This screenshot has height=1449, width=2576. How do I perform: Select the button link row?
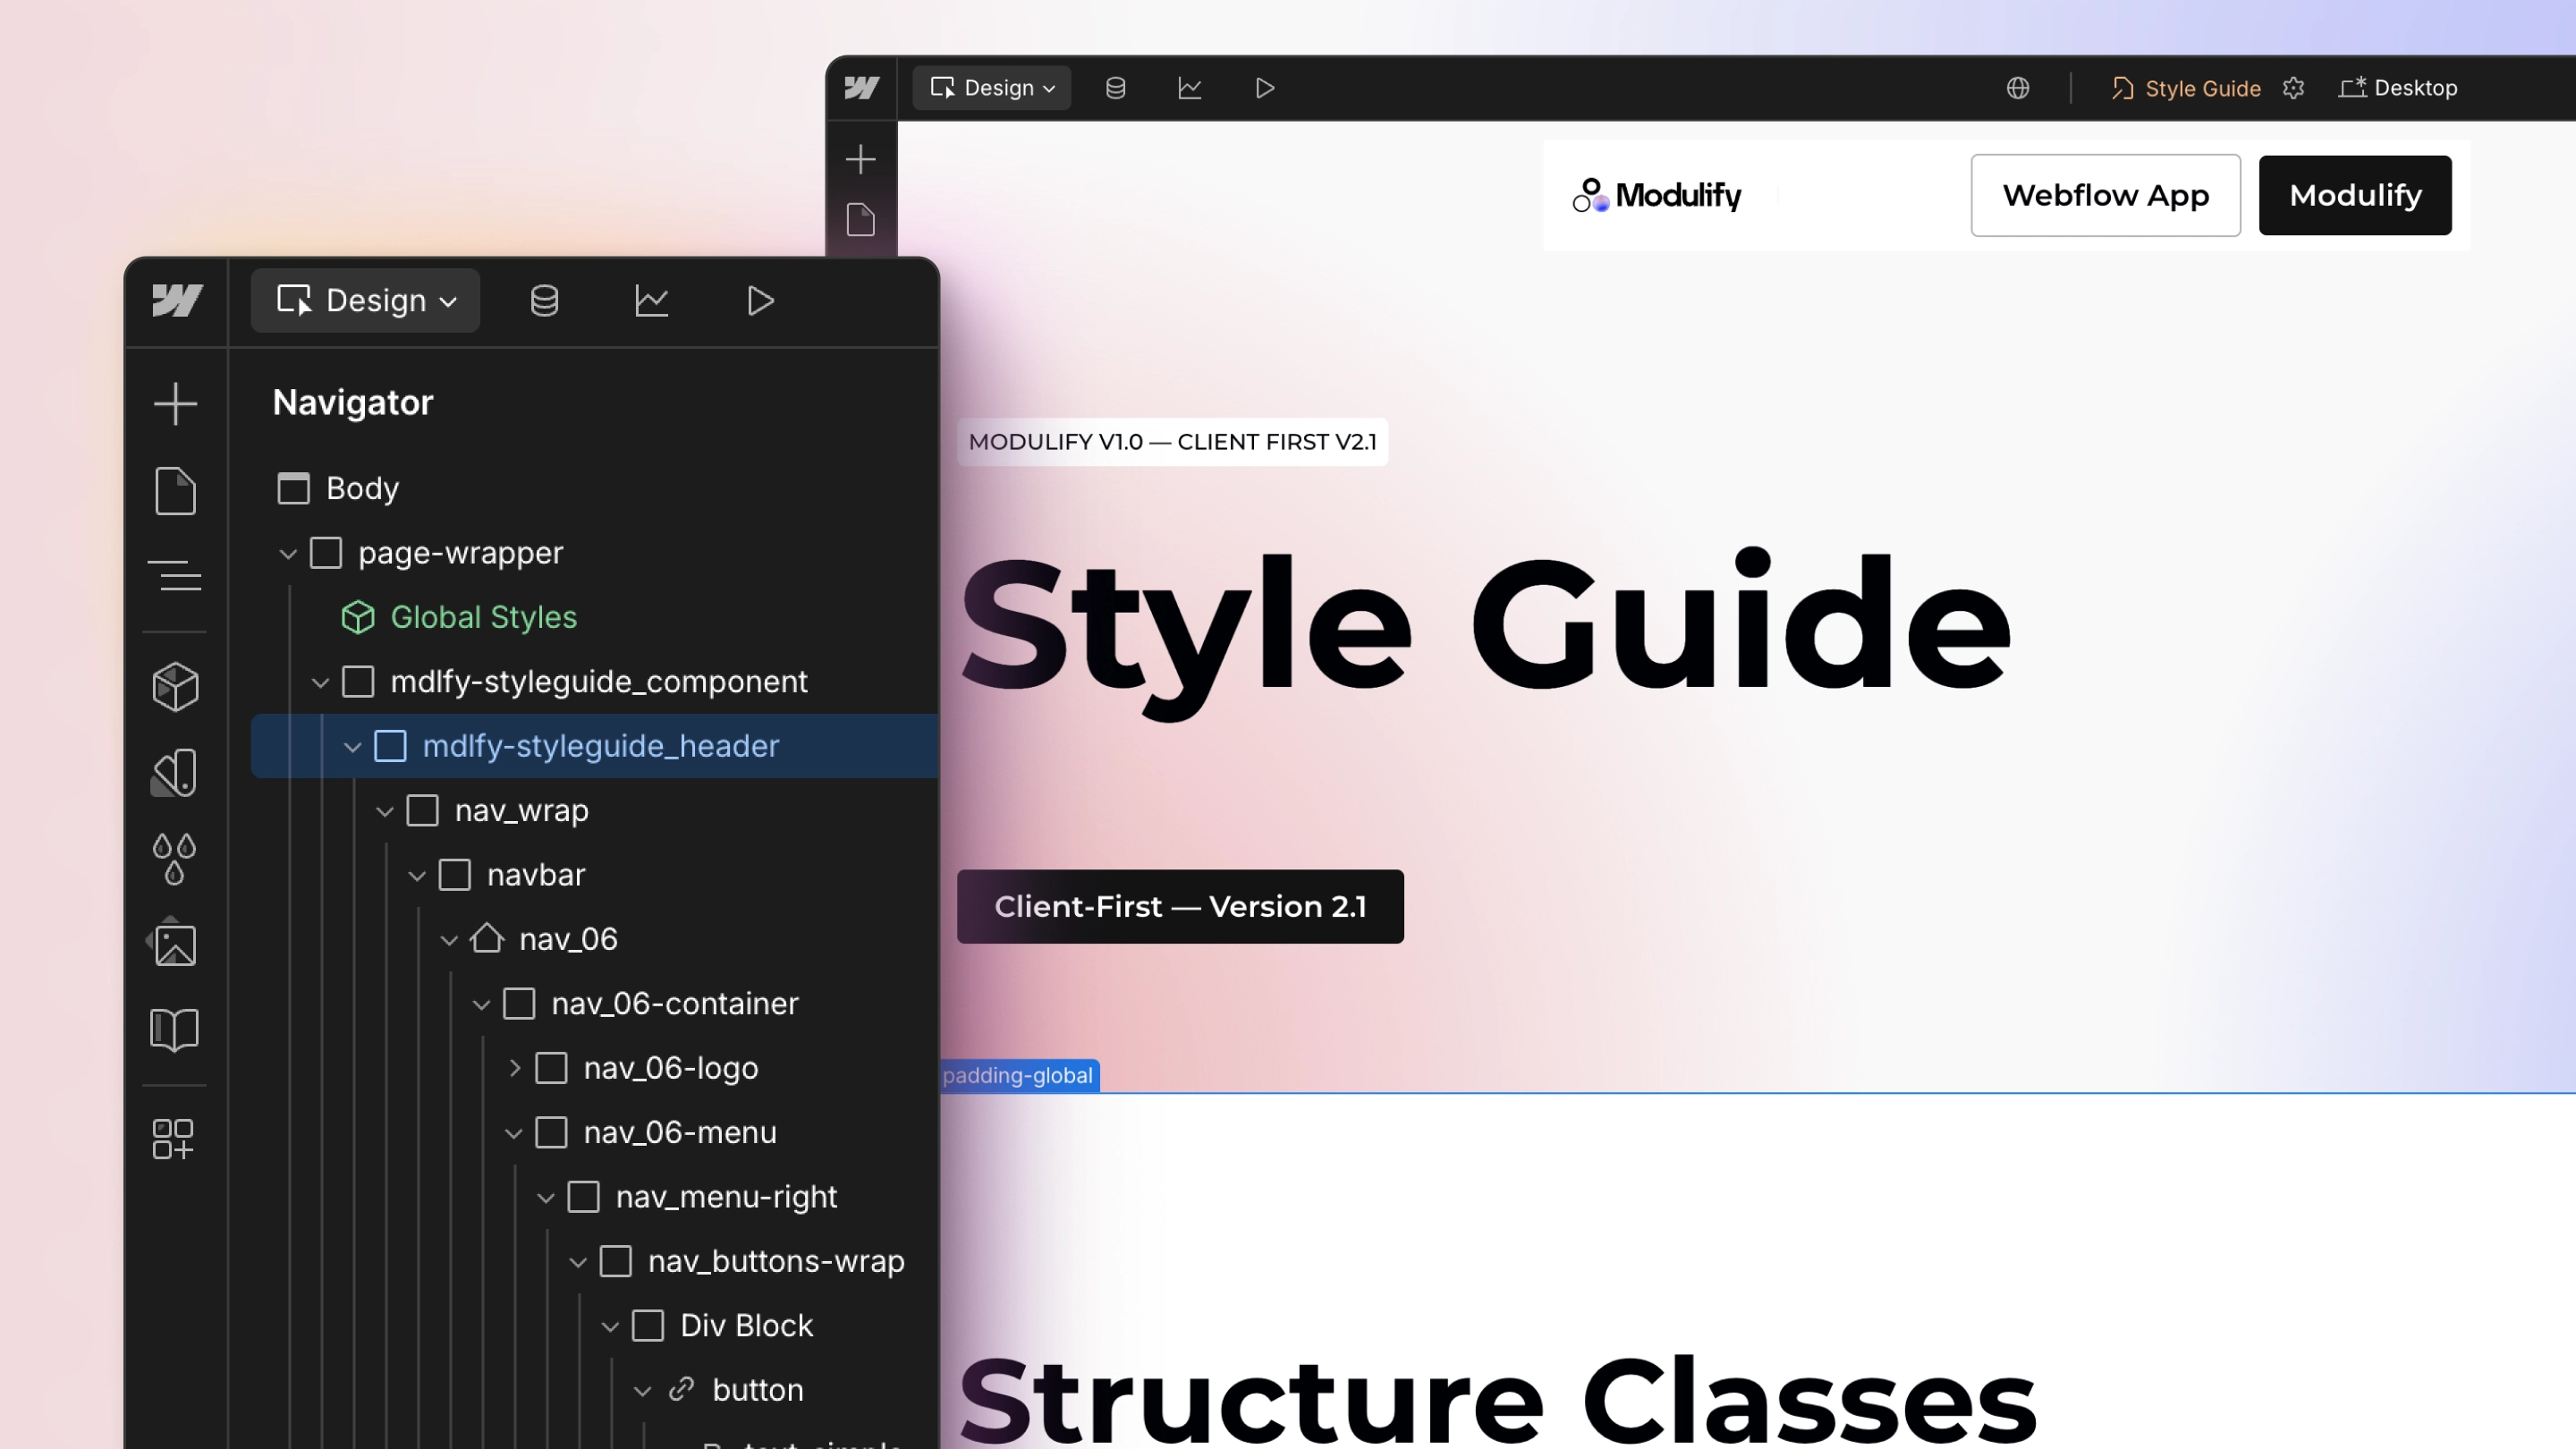click(x=594, y=1390)
